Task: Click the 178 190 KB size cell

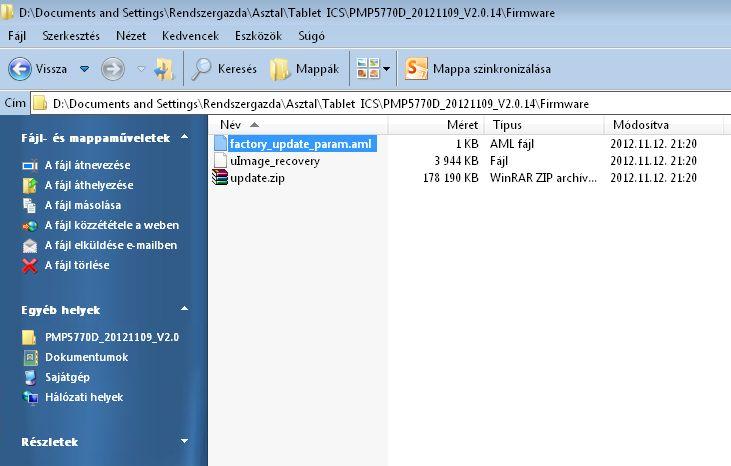Action: (450, 178)
